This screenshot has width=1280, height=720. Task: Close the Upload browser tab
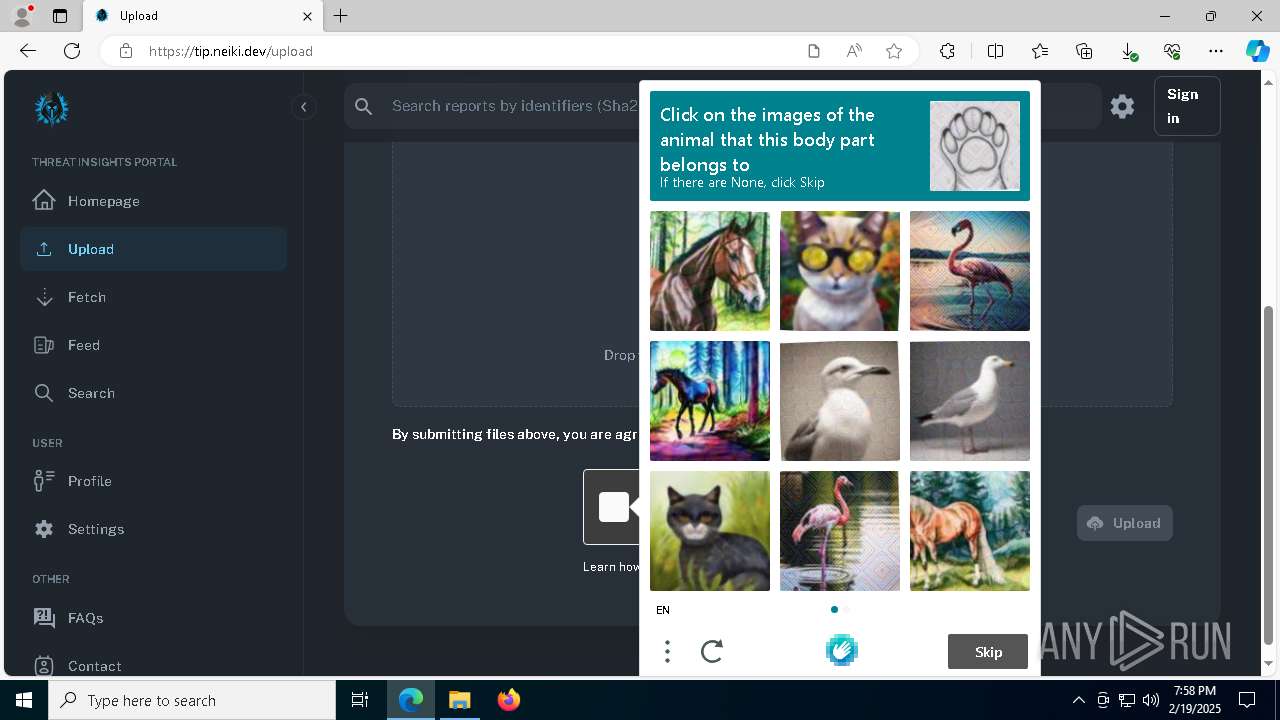click(308, 16)
